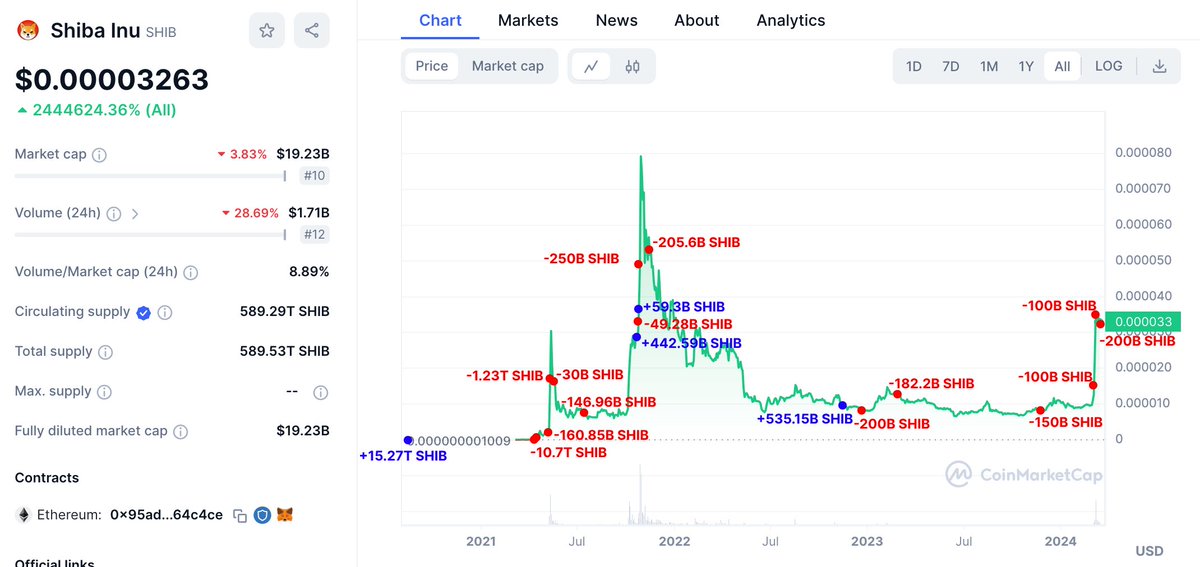
Task: Click the -150B SHIB marker dot
Action: [x=1040, y=410]
